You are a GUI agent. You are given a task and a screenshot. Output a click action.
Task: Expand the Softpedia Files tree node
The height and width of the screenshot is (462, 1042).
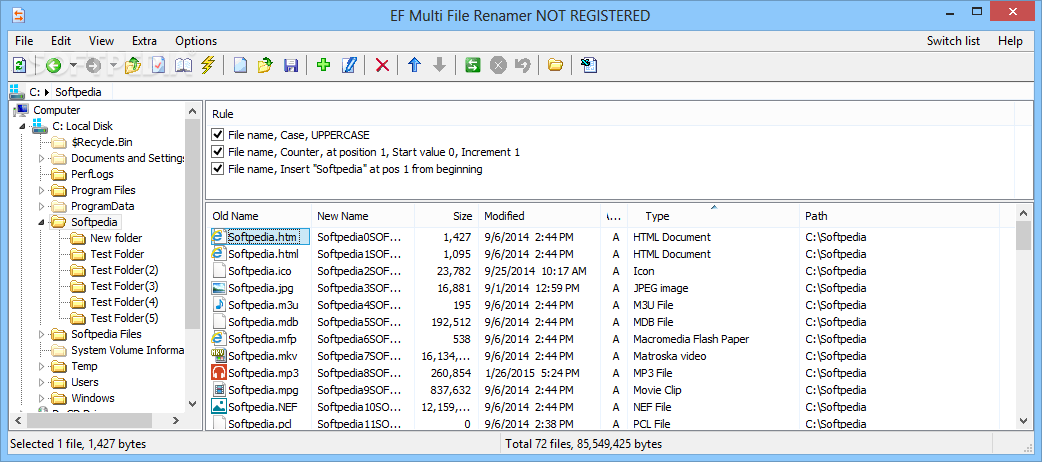click(41, 334)
